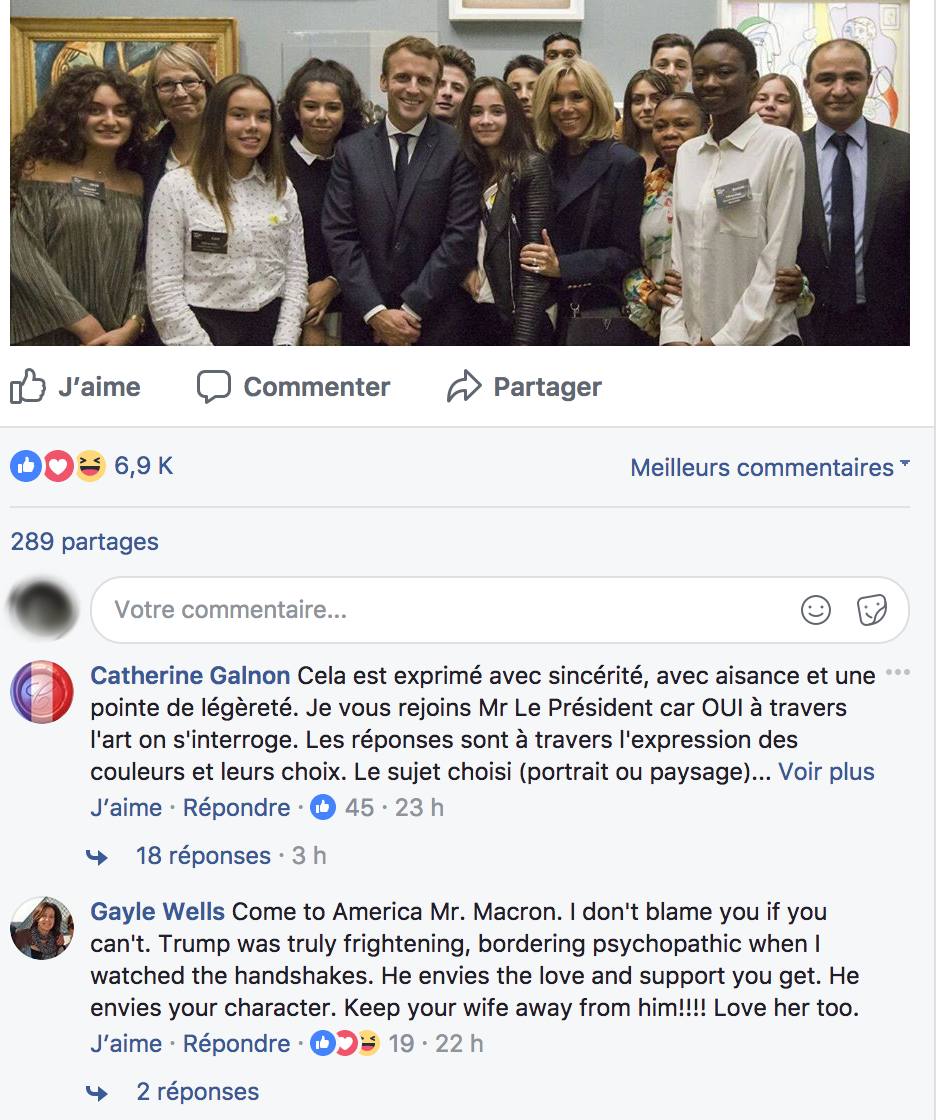Viewport: 944px width, 1120px height.
Task: Open Catherine Galnon's profile picture
Action: pos(42,692)
